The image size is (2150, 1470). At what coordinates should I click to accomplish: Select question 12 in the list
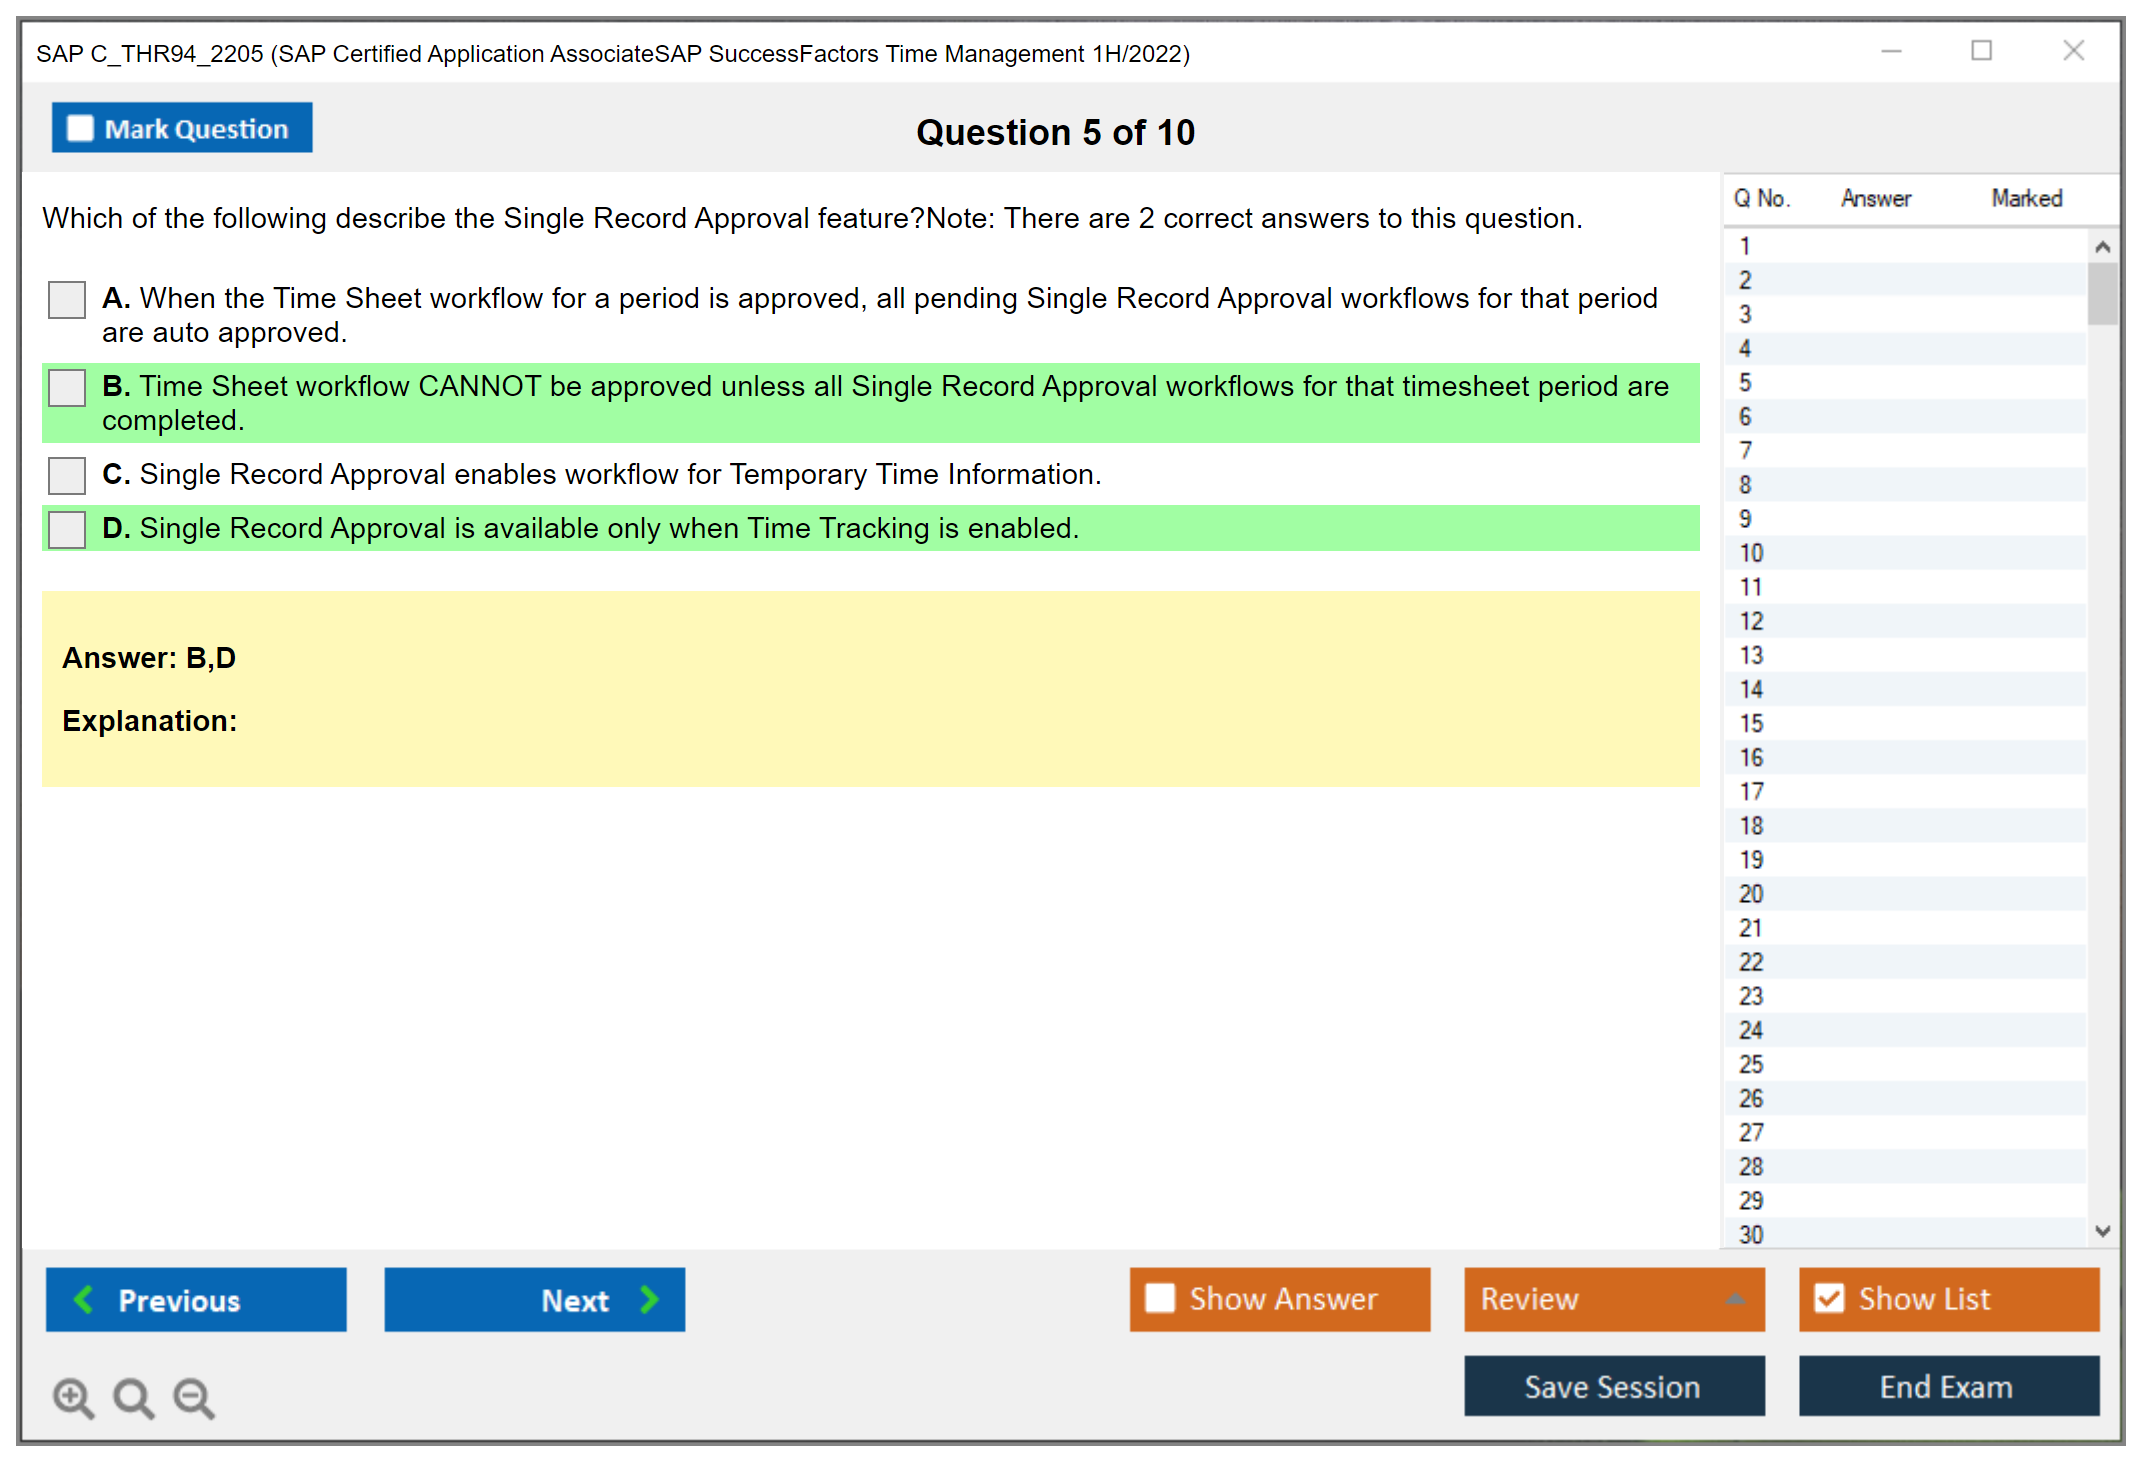[1751, 621]
